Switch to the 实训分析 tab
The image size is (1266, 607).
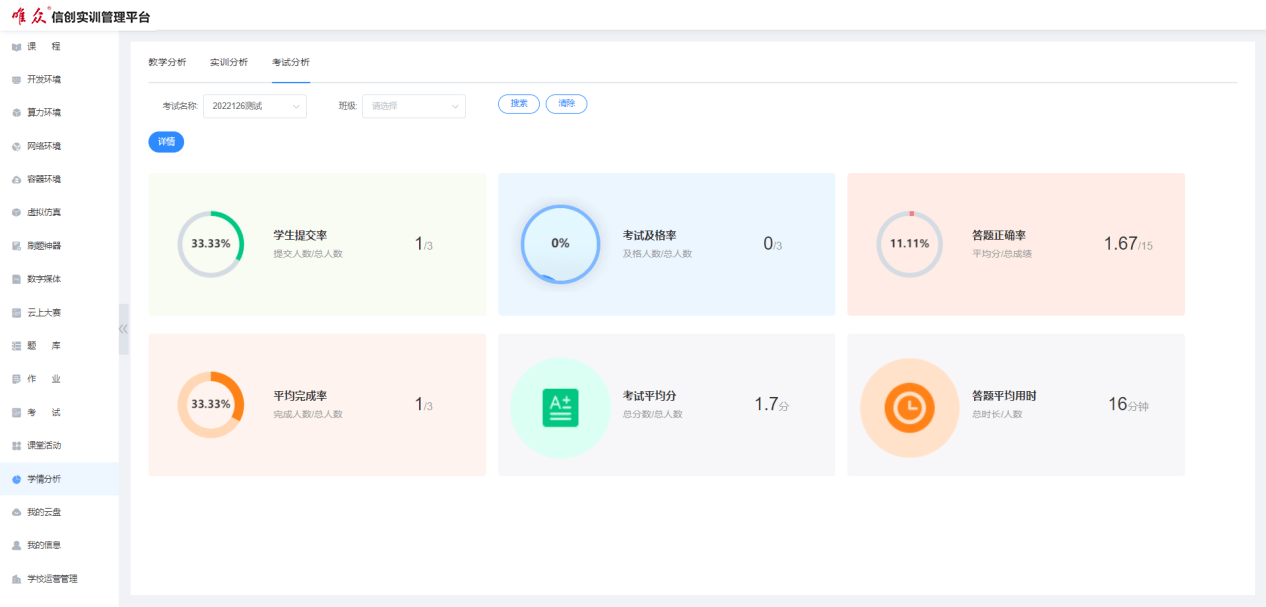pos(229,62)
